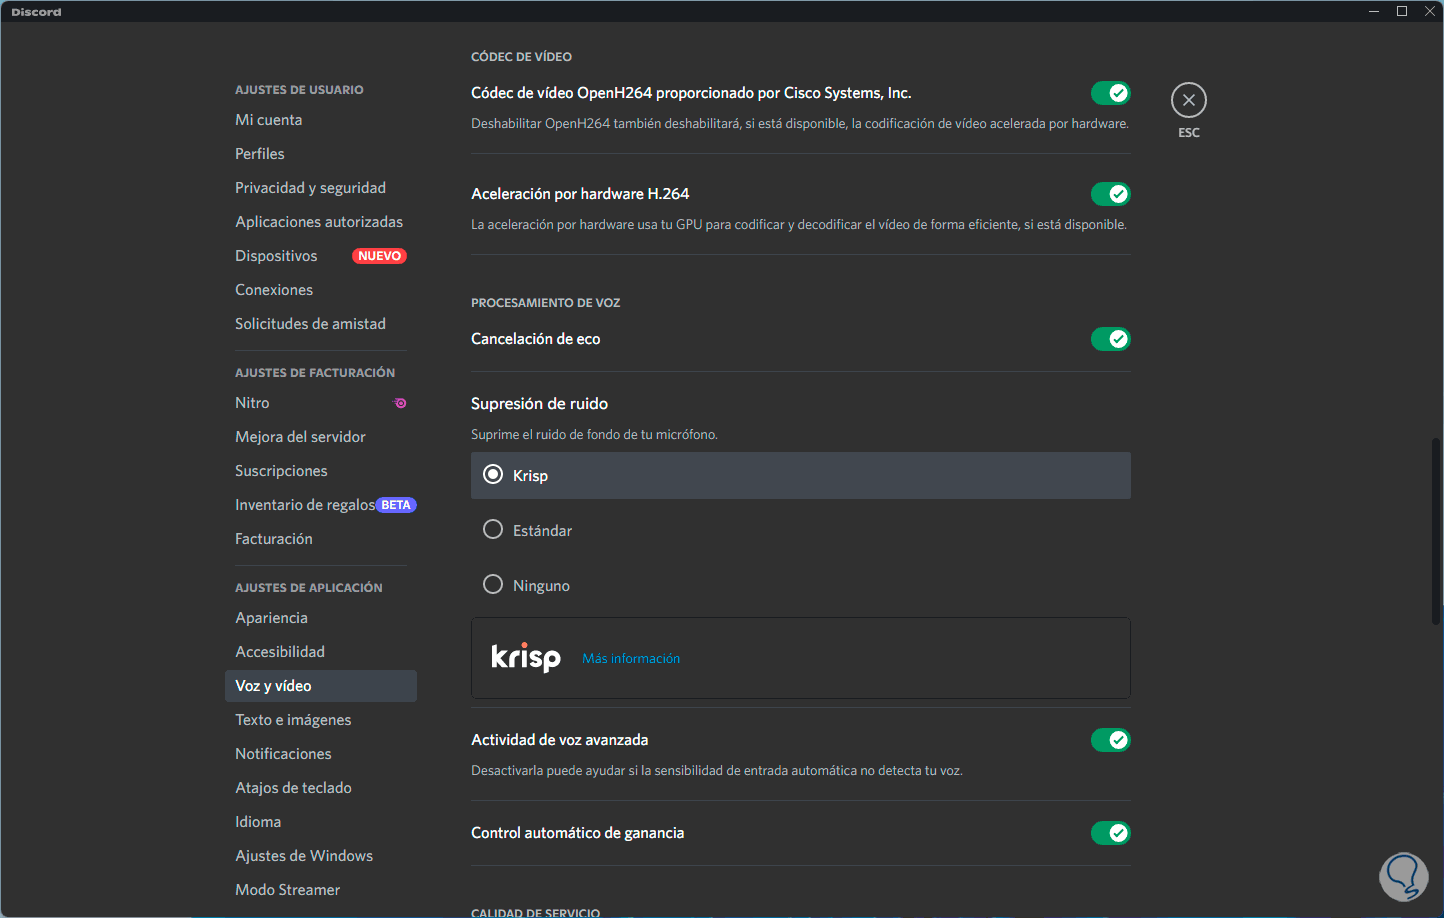Choose Ninguno for noise suppression
This screenshot has height=918, width=1444.
click(493, 585)
